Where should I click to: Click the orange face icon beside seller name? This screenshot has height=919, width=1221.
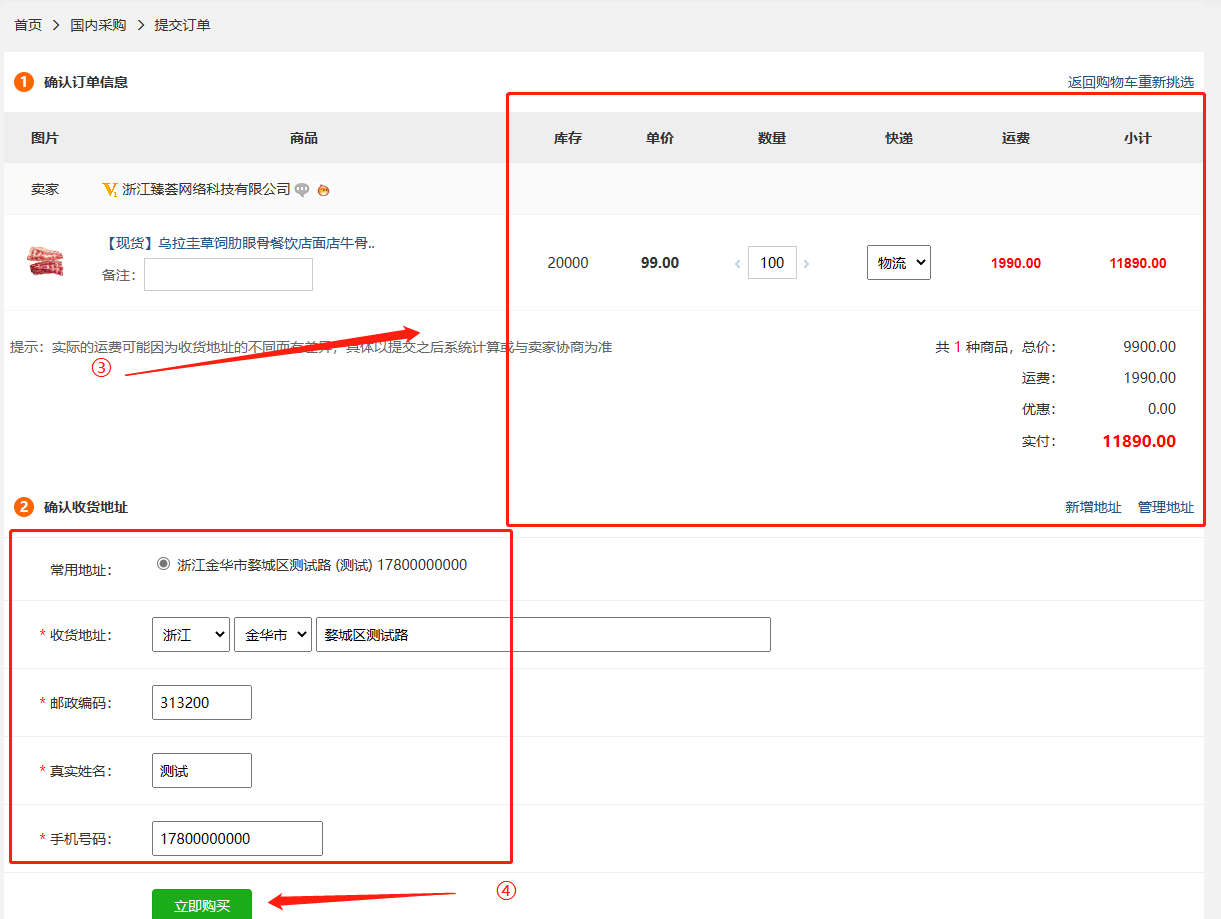[323, 190]
